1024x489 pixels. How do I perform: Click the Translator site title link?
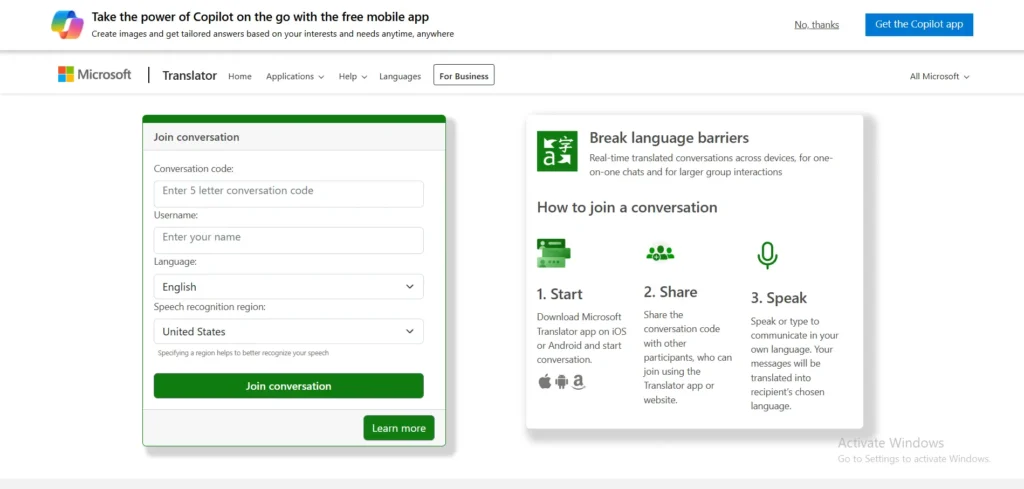pos(189,76)
